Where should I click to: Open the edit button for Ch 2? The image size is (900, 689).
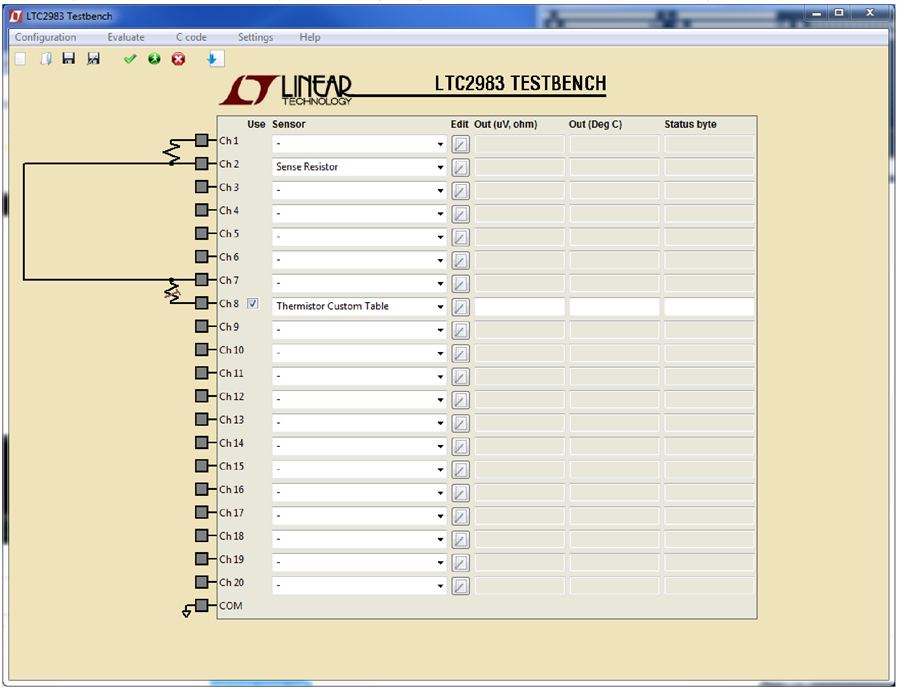pos(460,168)
